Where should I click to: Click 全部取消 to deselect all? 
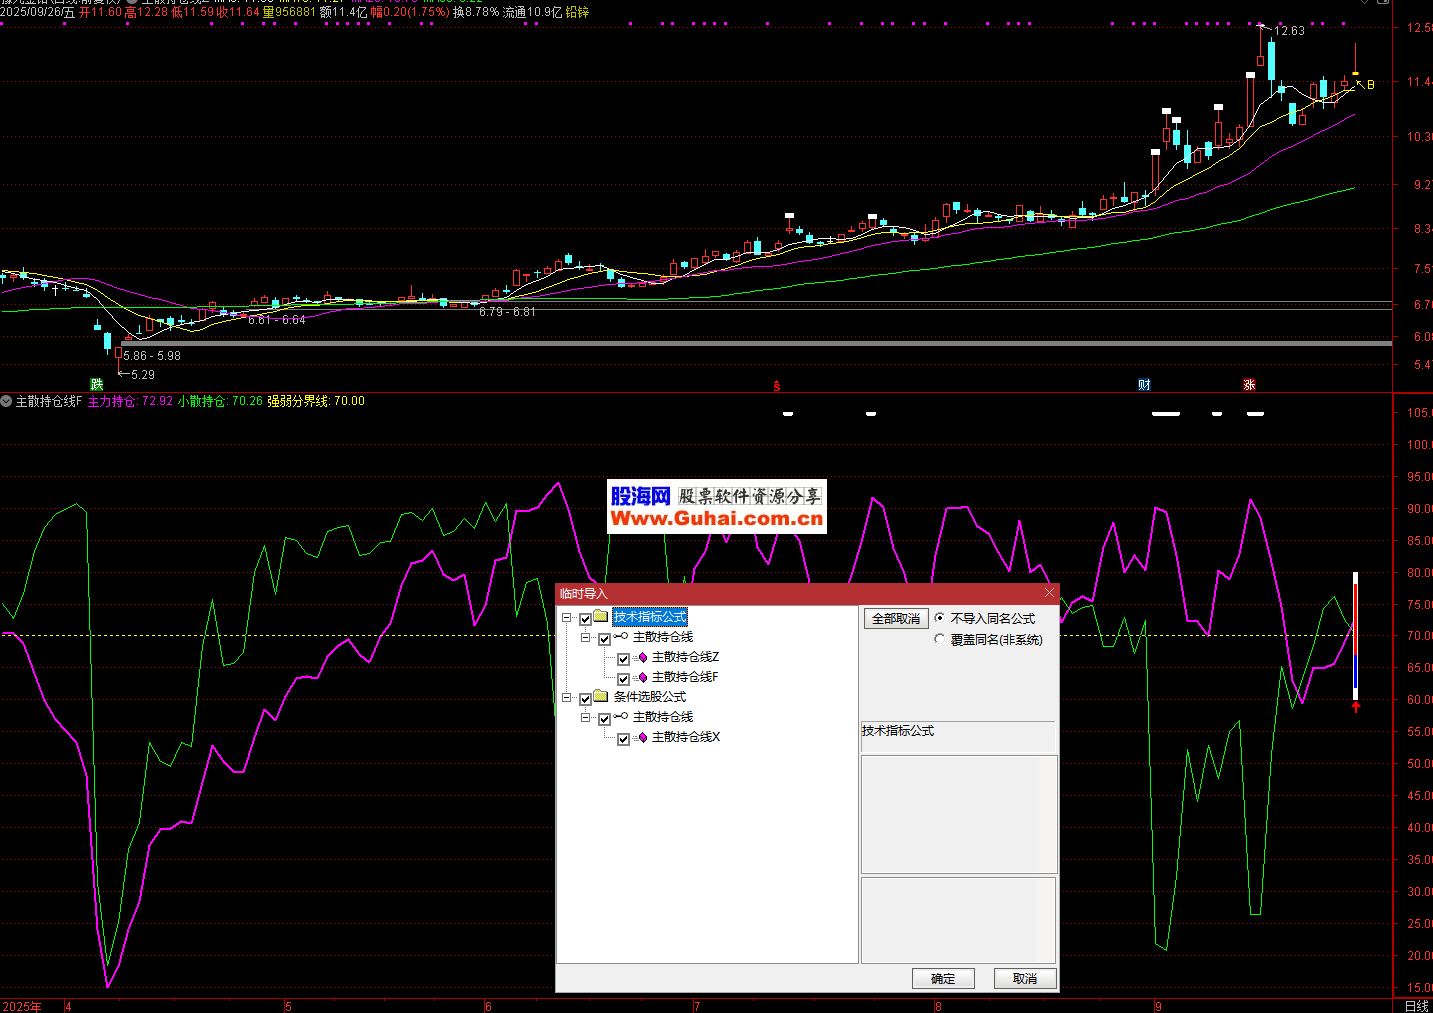pos(896,619)
